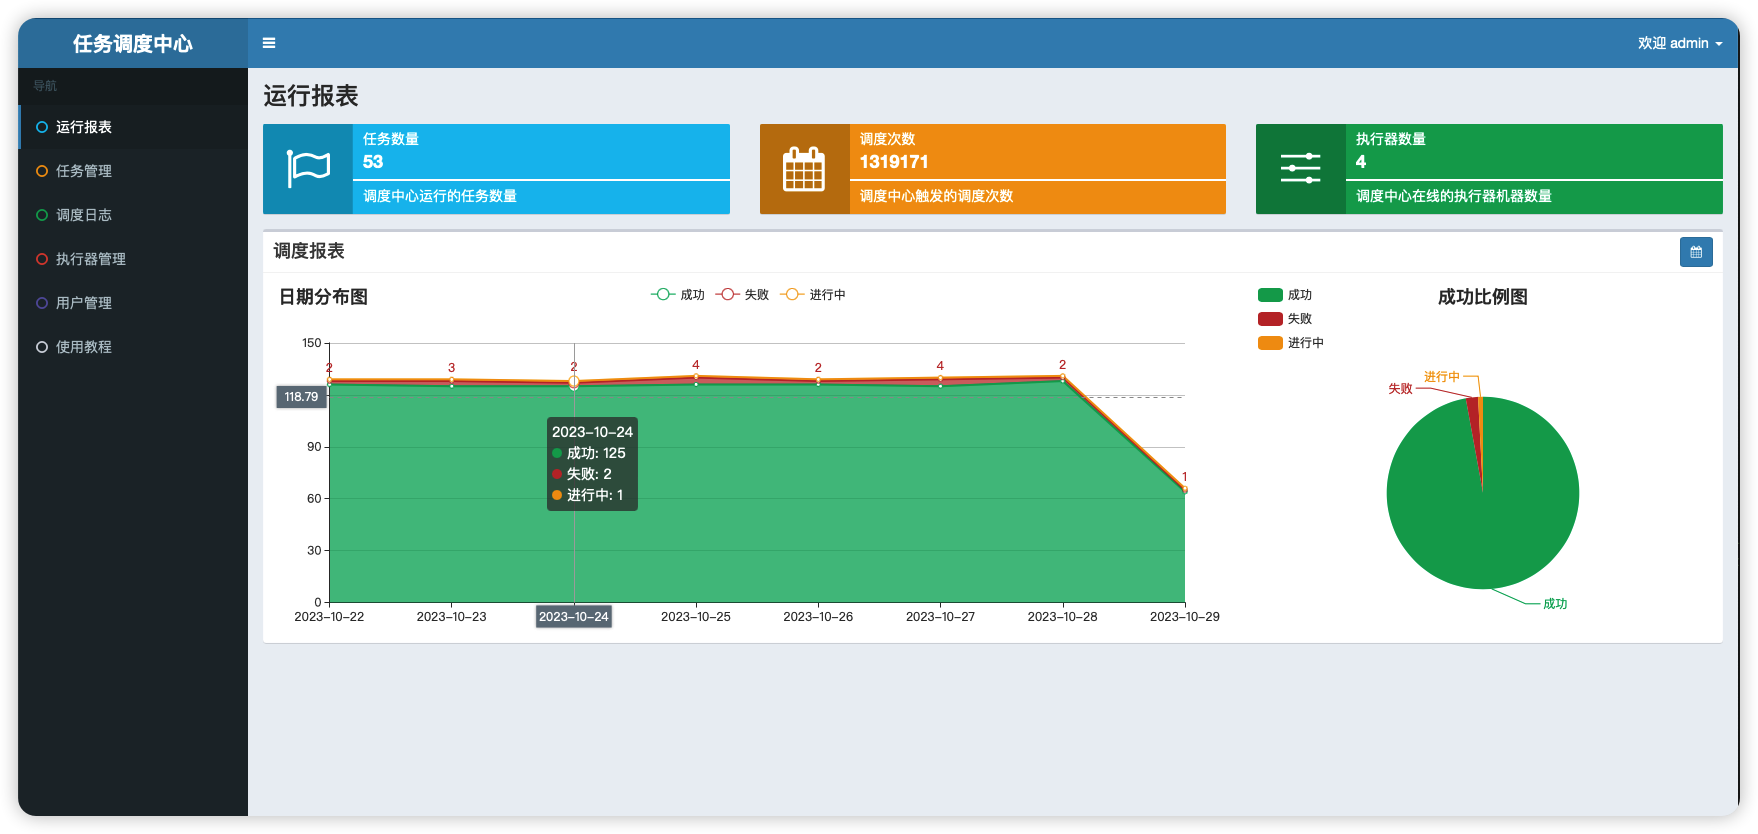Toggle green 成功 pie legend swatch

coord(1270,295)
